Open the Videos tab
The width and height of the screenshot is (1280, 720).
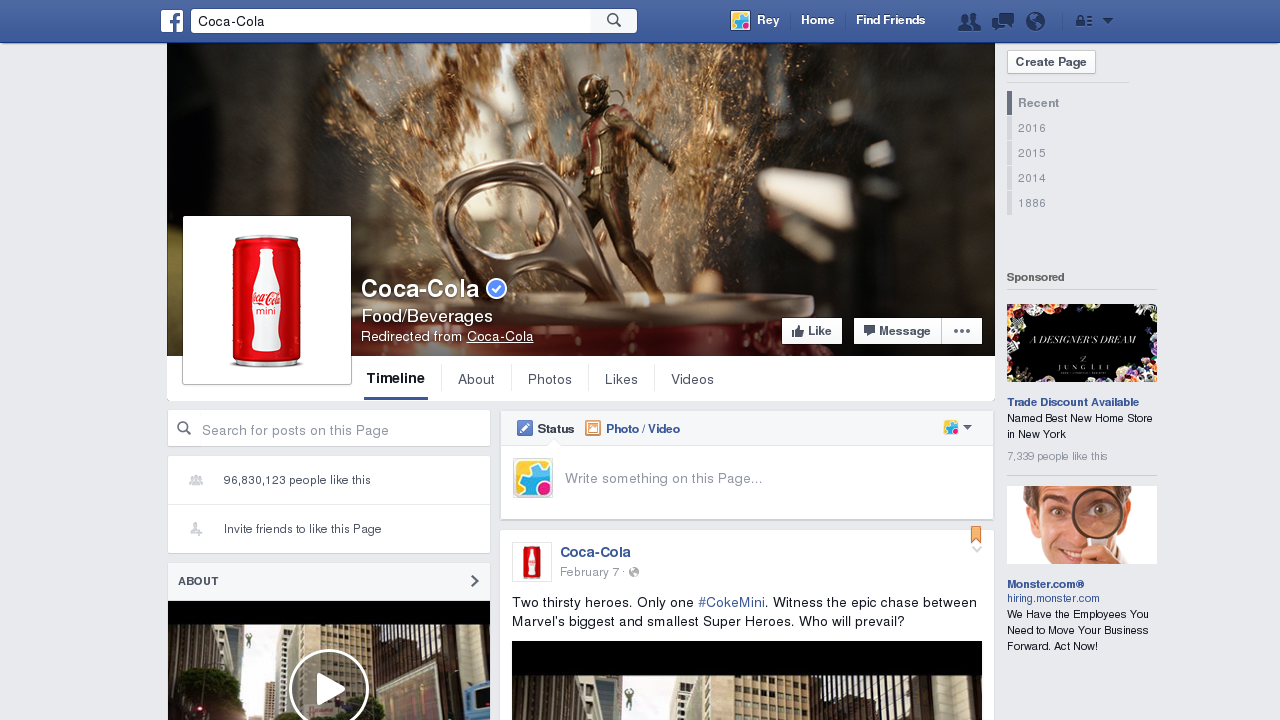click(x=692, y=379)
